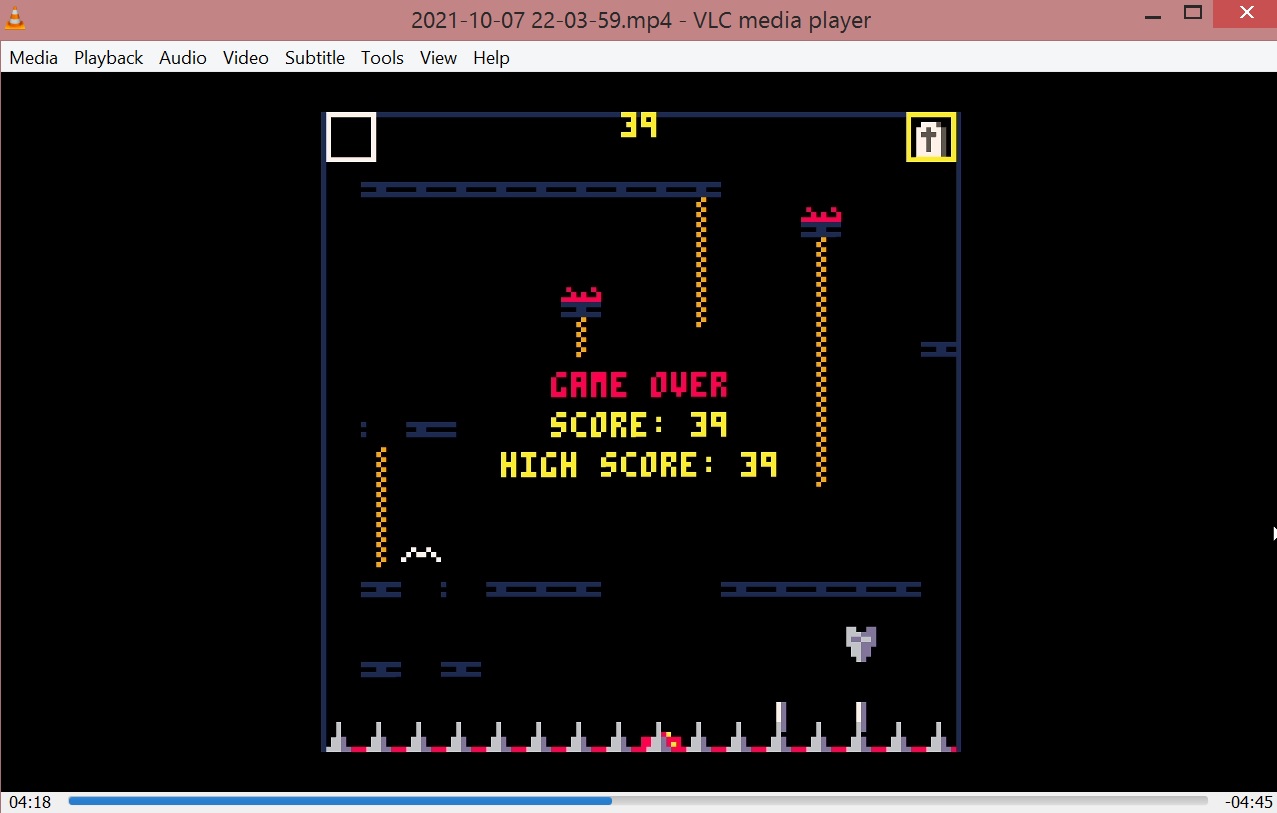The image size is (1277, 813).
Task: Click the white bat sprite above the platform
Action: click(421, 554)
